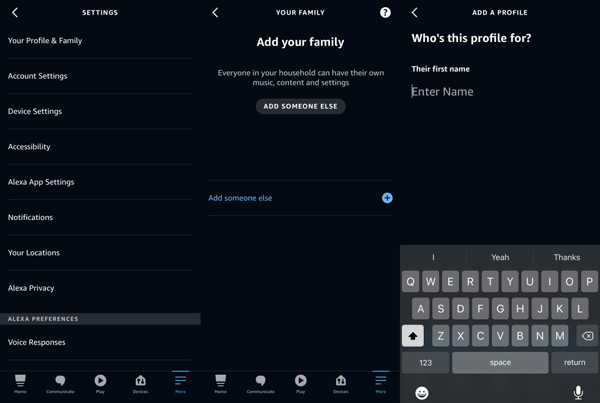Tap the F key

click(x=480, y=308)
